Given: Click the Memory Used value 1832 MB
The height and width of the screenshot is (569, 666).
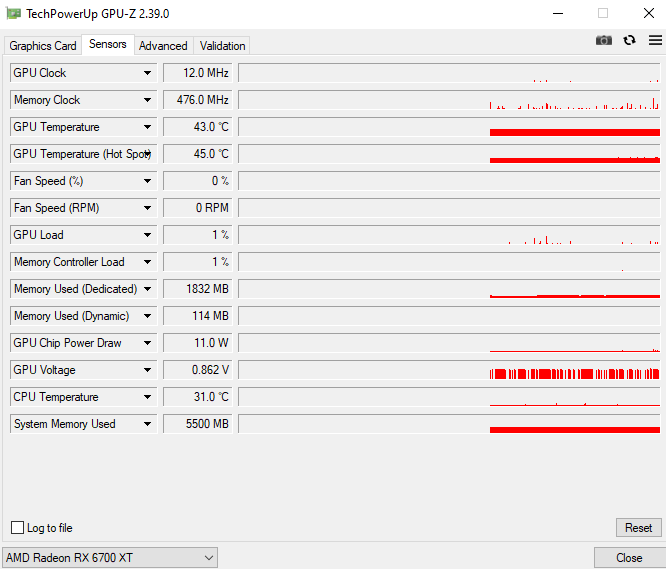Looking at the screenshot, I should pyautogui.click(x=198, y=289).
